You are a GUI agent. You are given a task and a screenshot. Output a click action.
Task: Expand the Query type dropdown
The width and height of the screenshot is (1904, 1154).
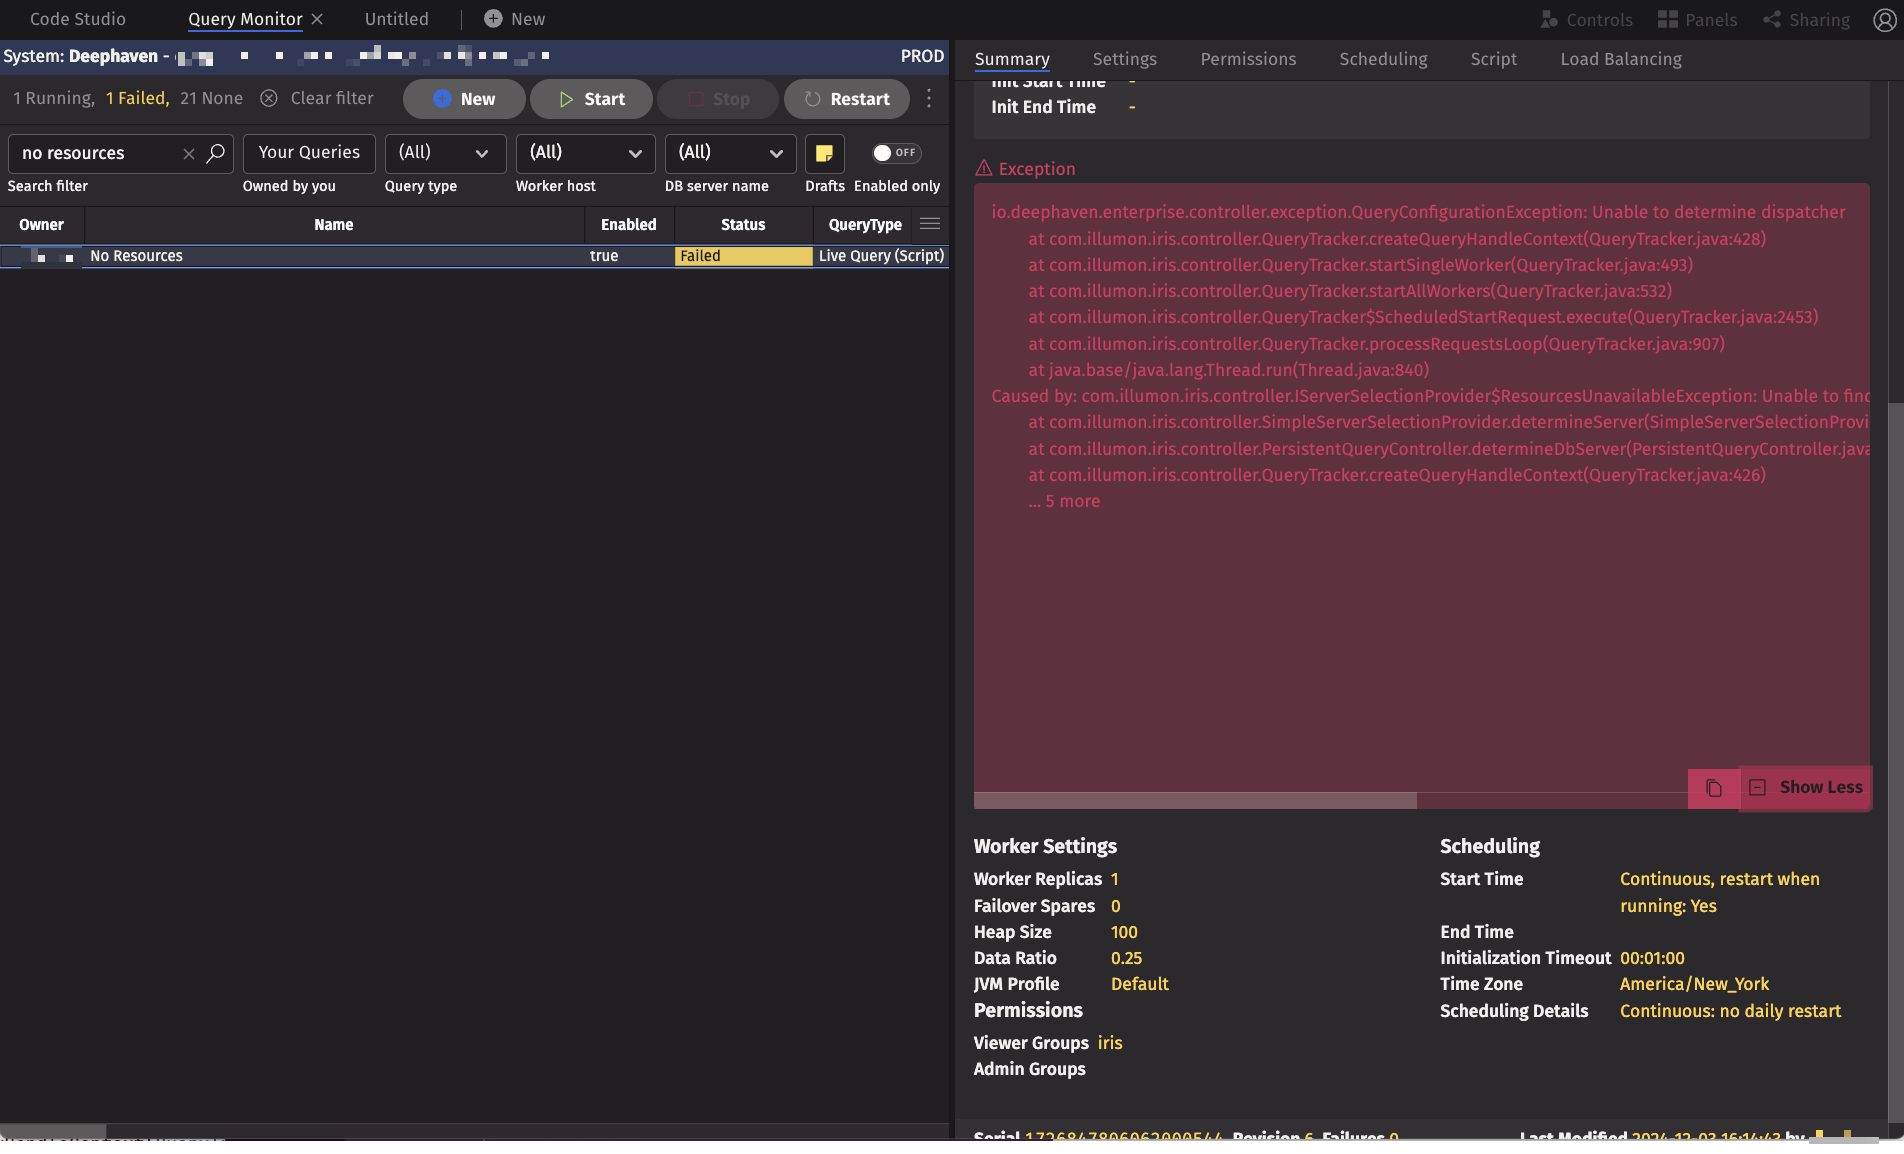[445, 153]
